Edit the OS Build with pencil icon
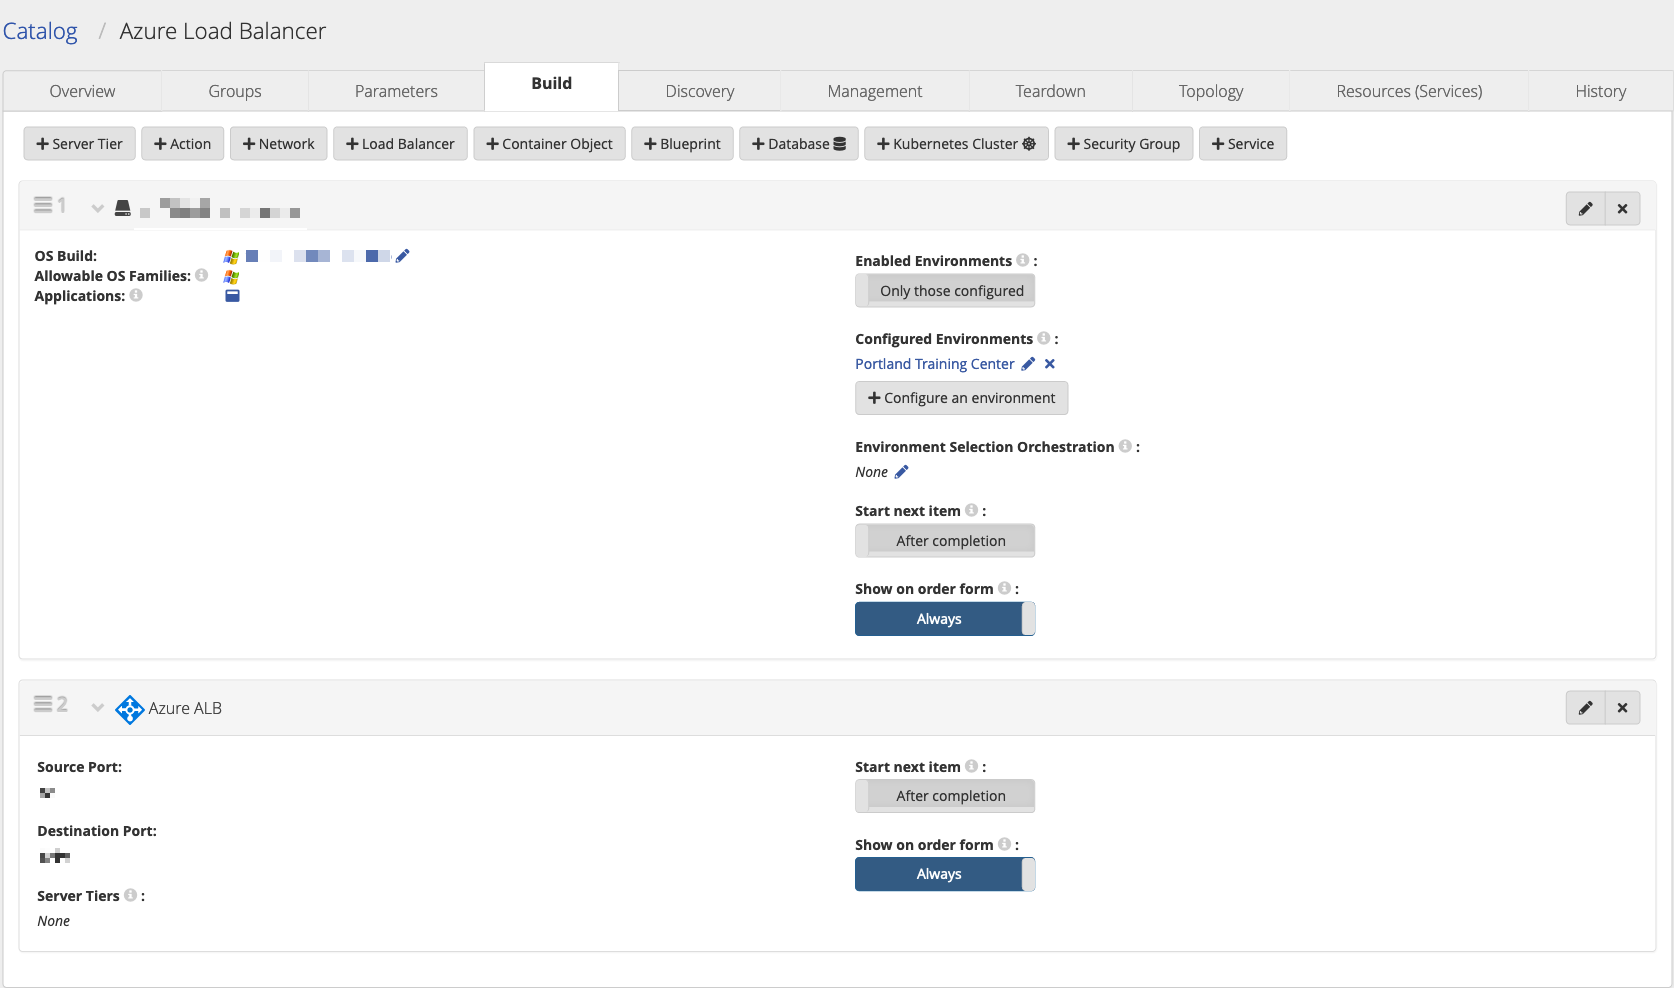The width and height of the screenshot is (1674, 988). [402, 256]
